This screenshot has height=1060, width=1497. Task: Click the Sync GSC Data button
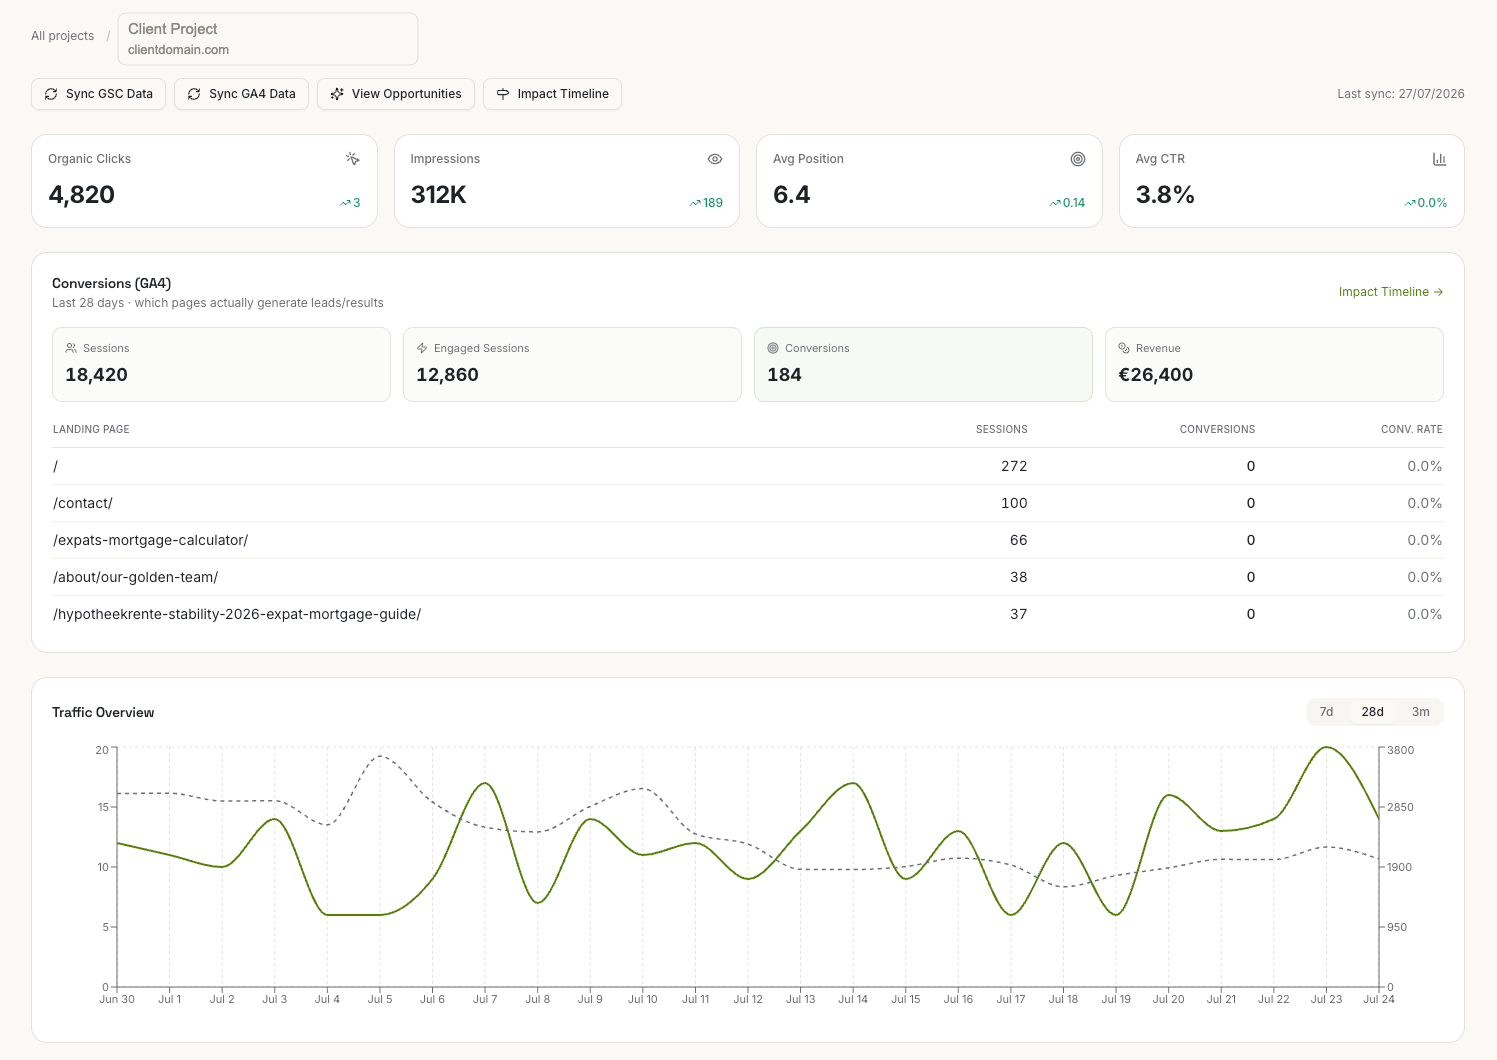(x=99, y=94)
